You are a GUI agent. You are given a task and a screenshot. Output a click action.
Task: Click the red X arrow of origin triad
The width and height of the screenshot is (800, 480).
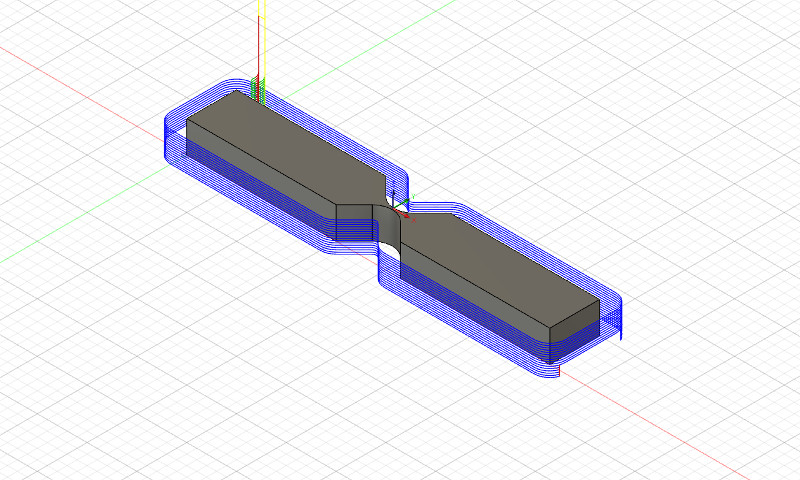coord(403,215)
